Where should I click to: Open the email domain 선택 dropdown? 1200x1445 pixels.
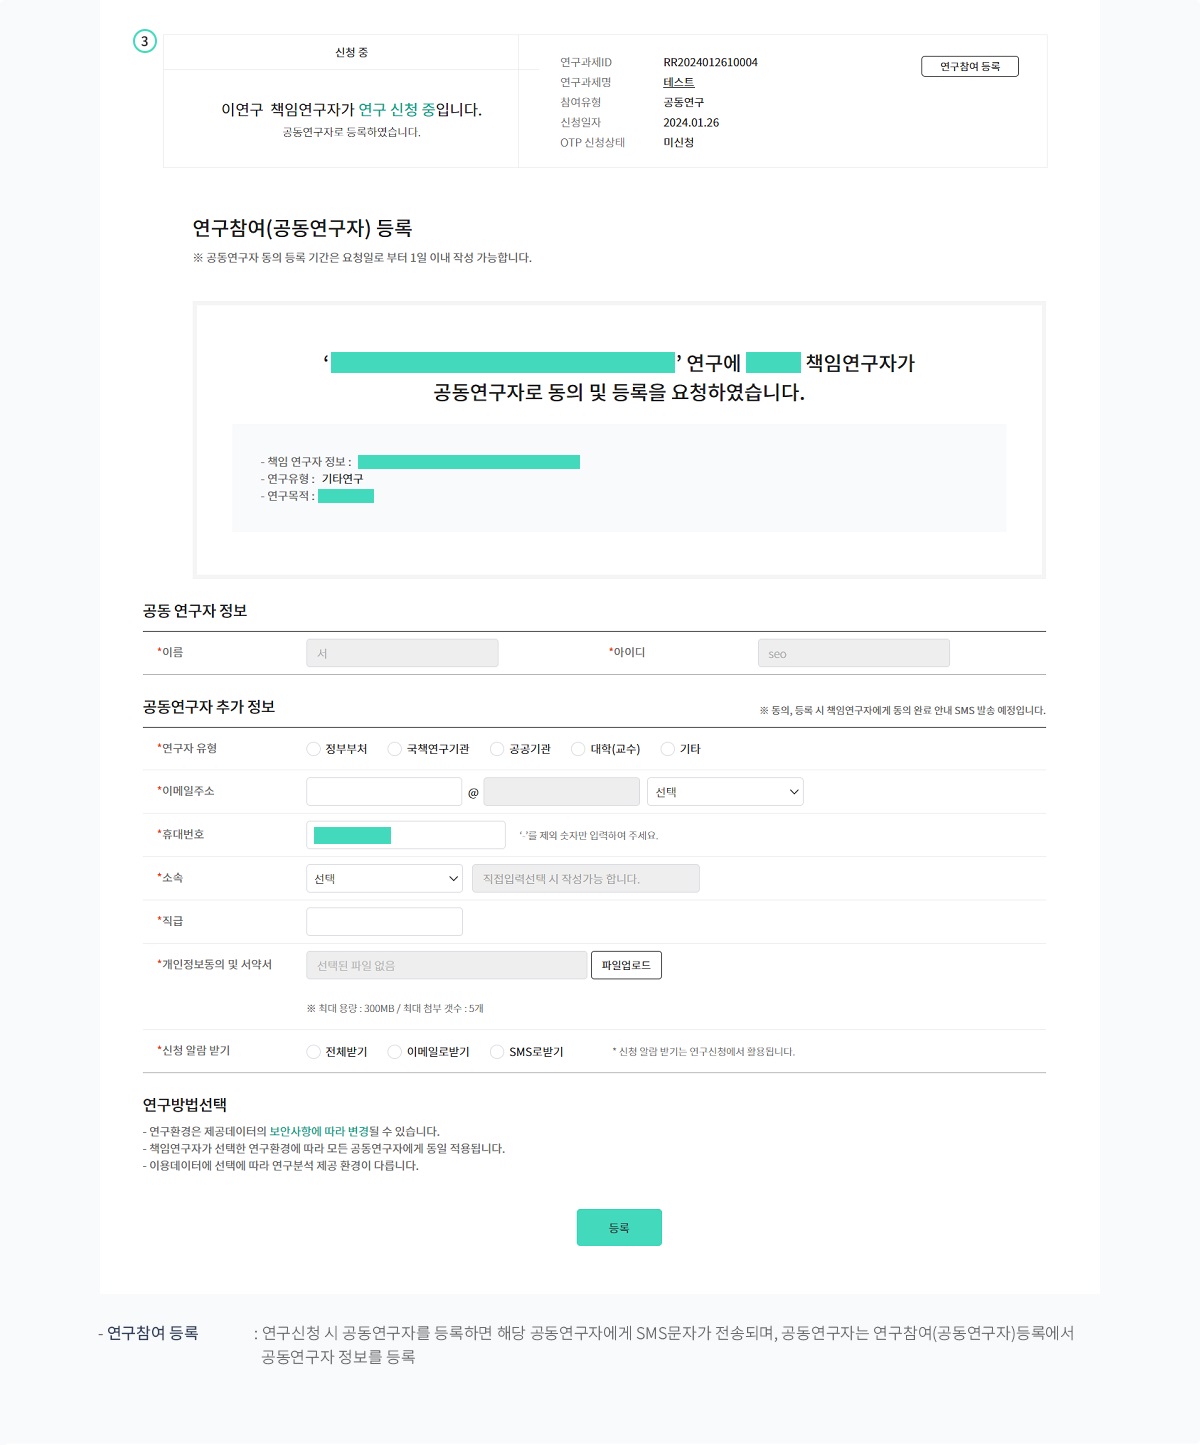(725, 792)
